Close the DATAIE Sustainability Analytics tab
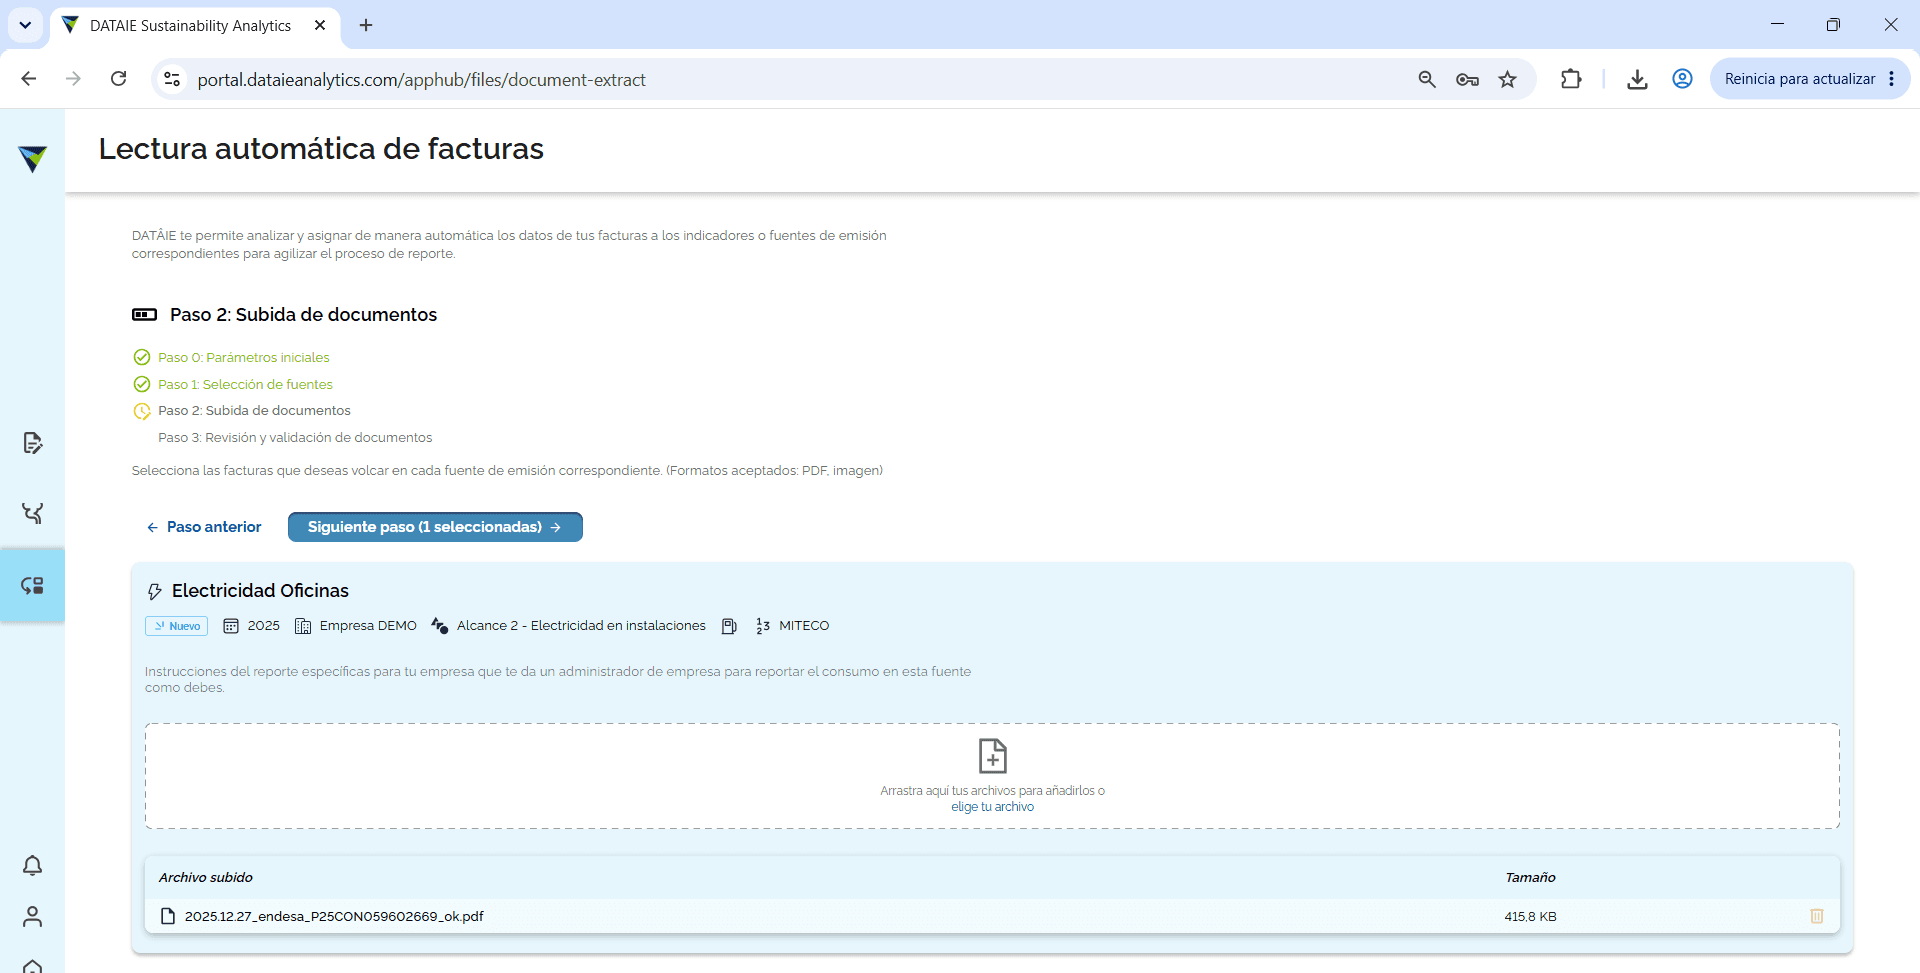1920x973 pixels. point(320,25)
